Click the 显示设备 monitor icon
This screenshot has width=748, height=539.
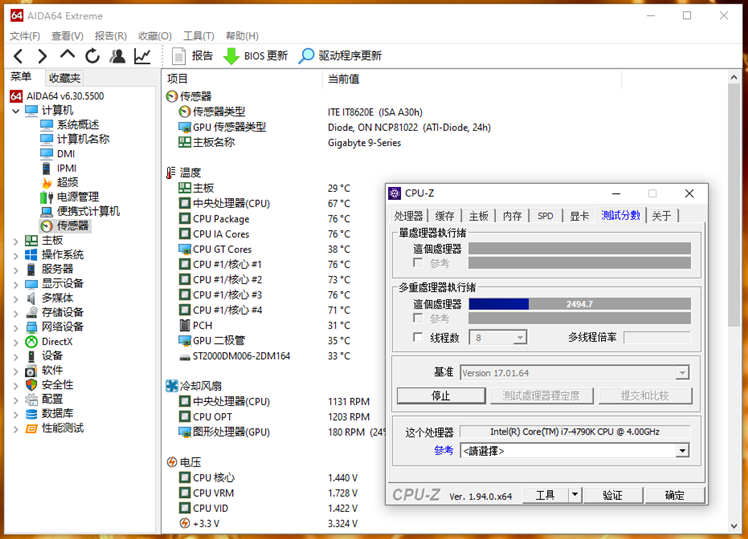click(x=31, y=284)
